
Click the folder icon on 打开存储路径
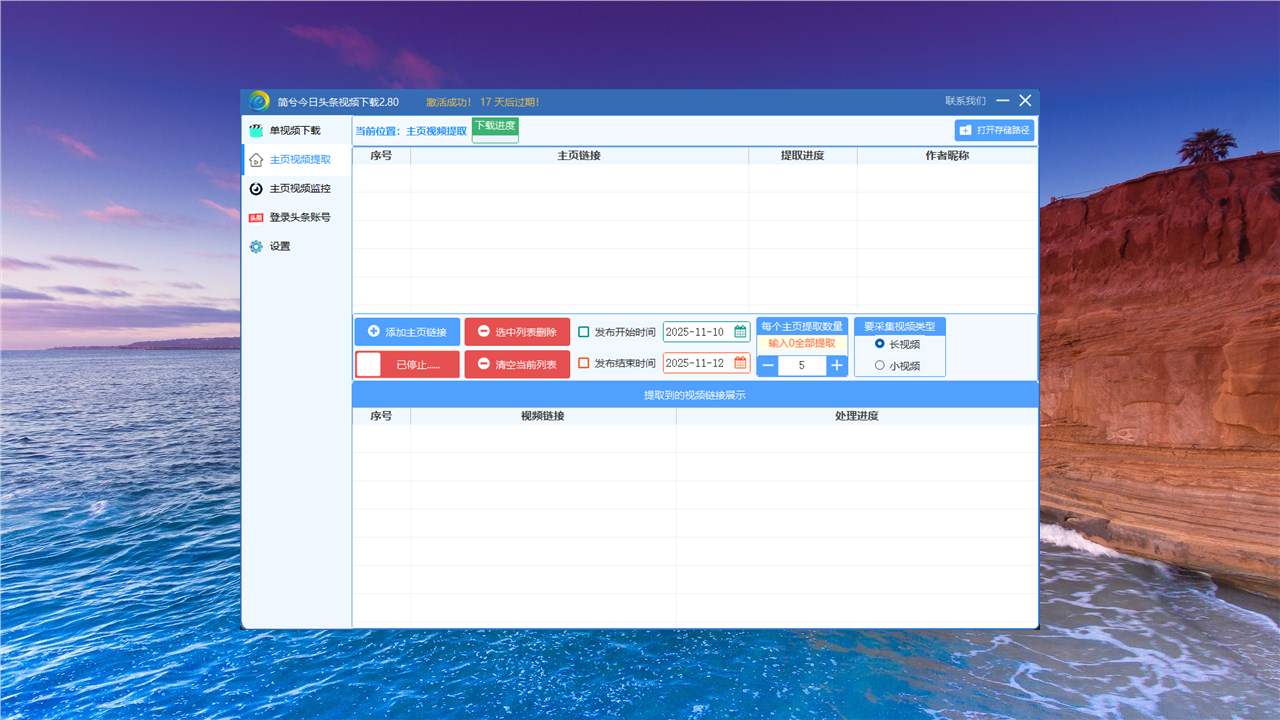(x=966, y=130)
